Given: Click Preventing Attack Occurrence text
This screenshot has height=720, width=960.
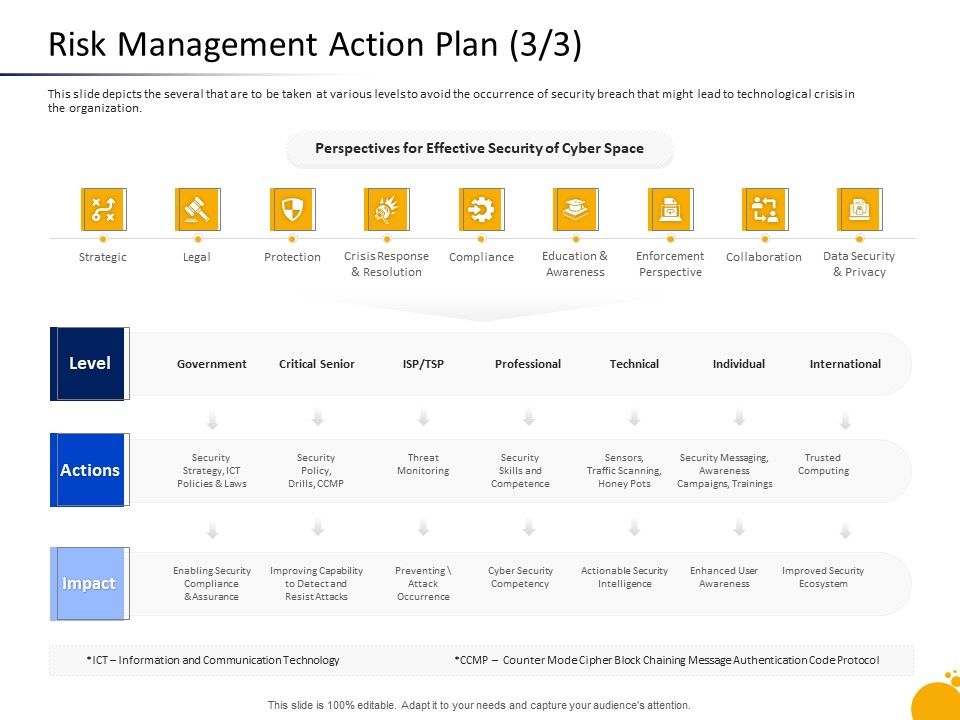Looking at the screenshot, I should [x=423, y=583].
